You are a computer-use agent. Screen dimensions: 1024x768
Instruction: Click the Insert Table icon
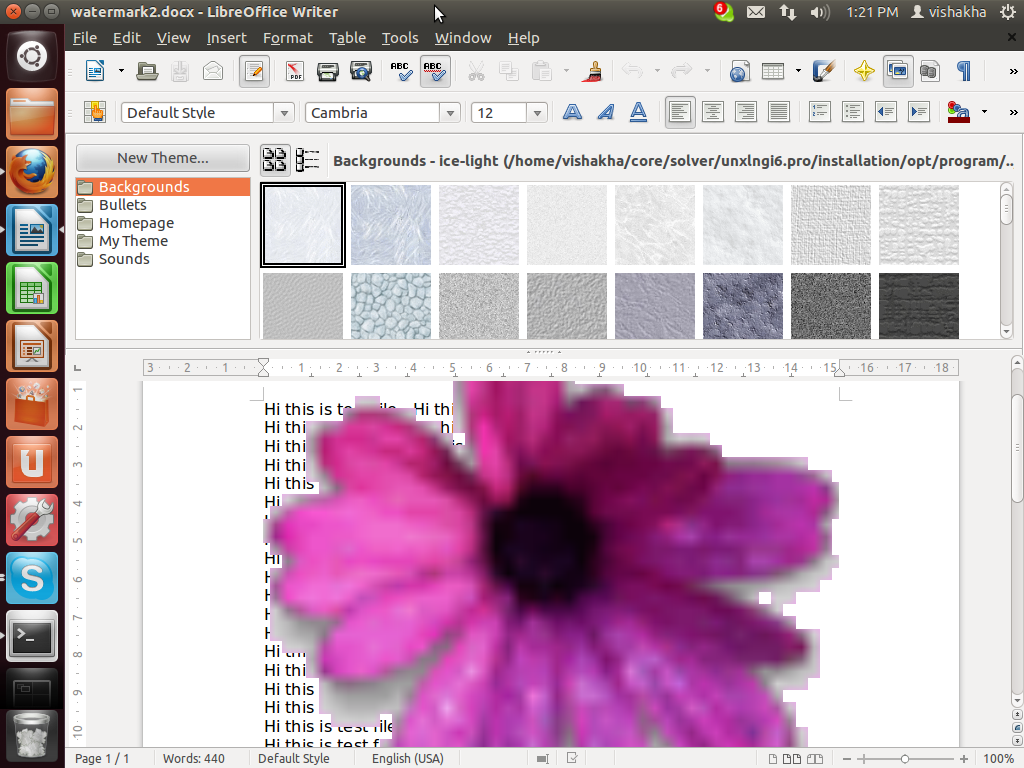pos(772,71)
